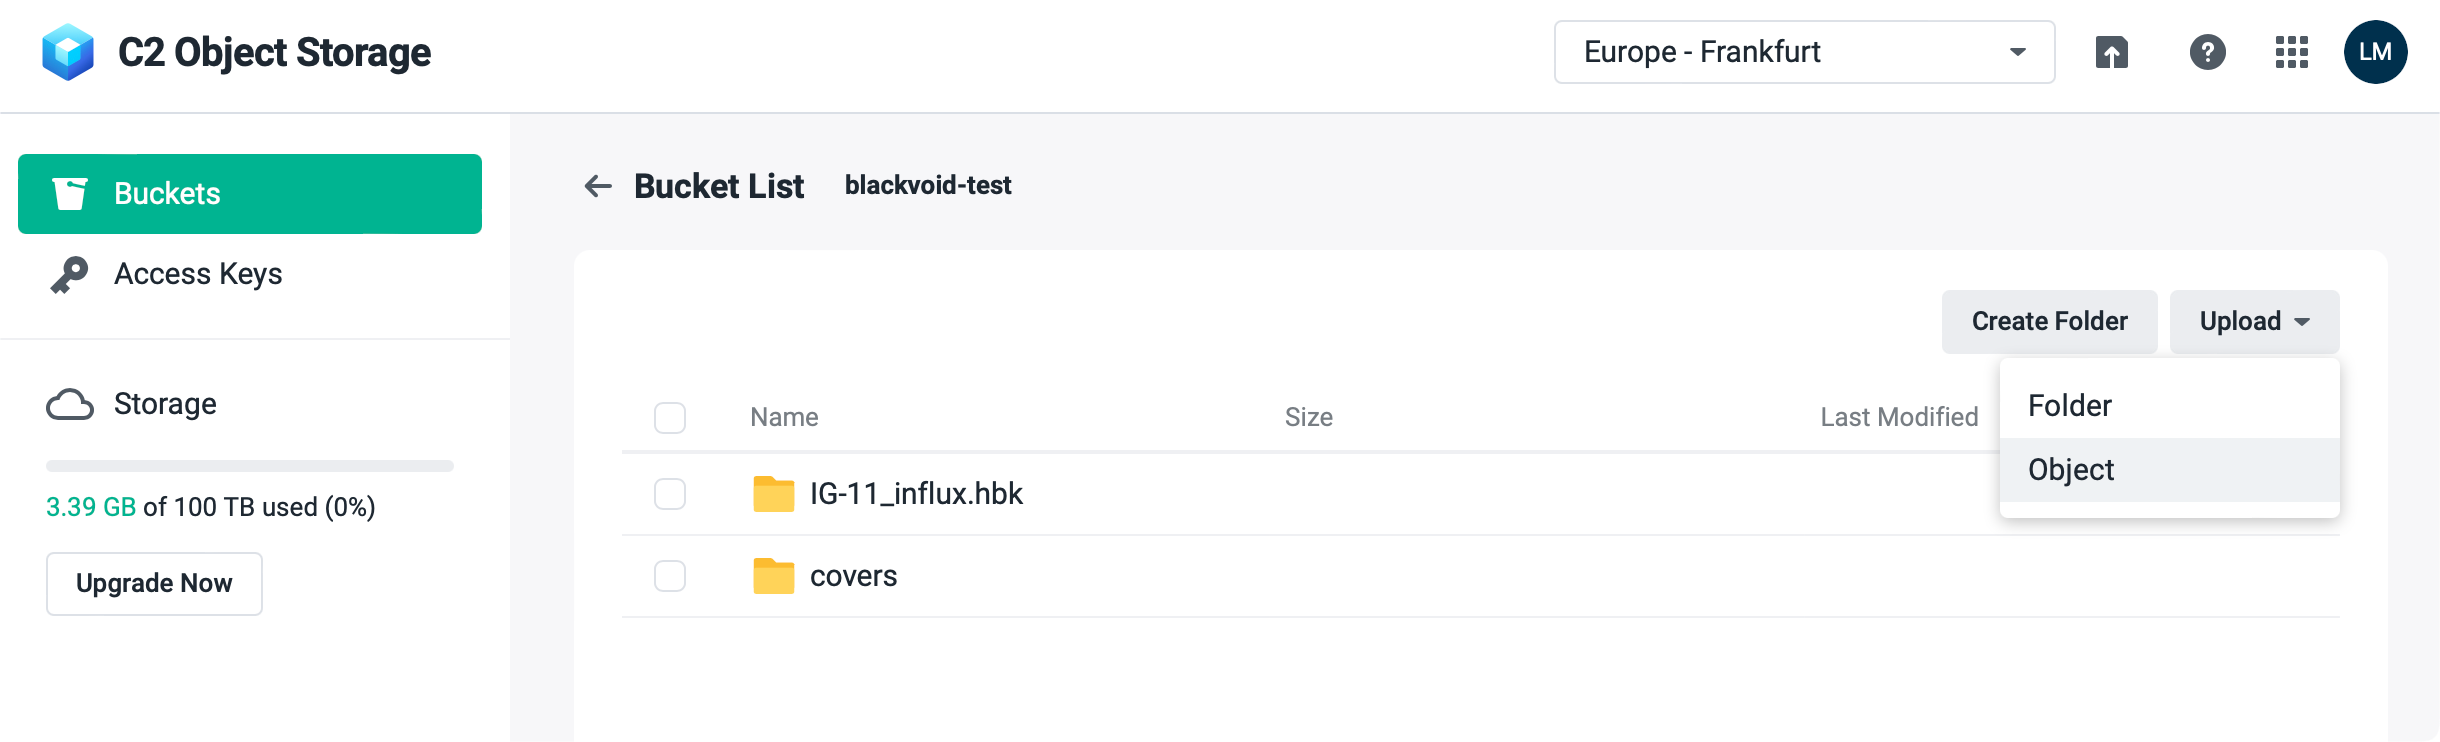Choose Object from the Upload menu

pyautogui.click(x=2169, y=470)
